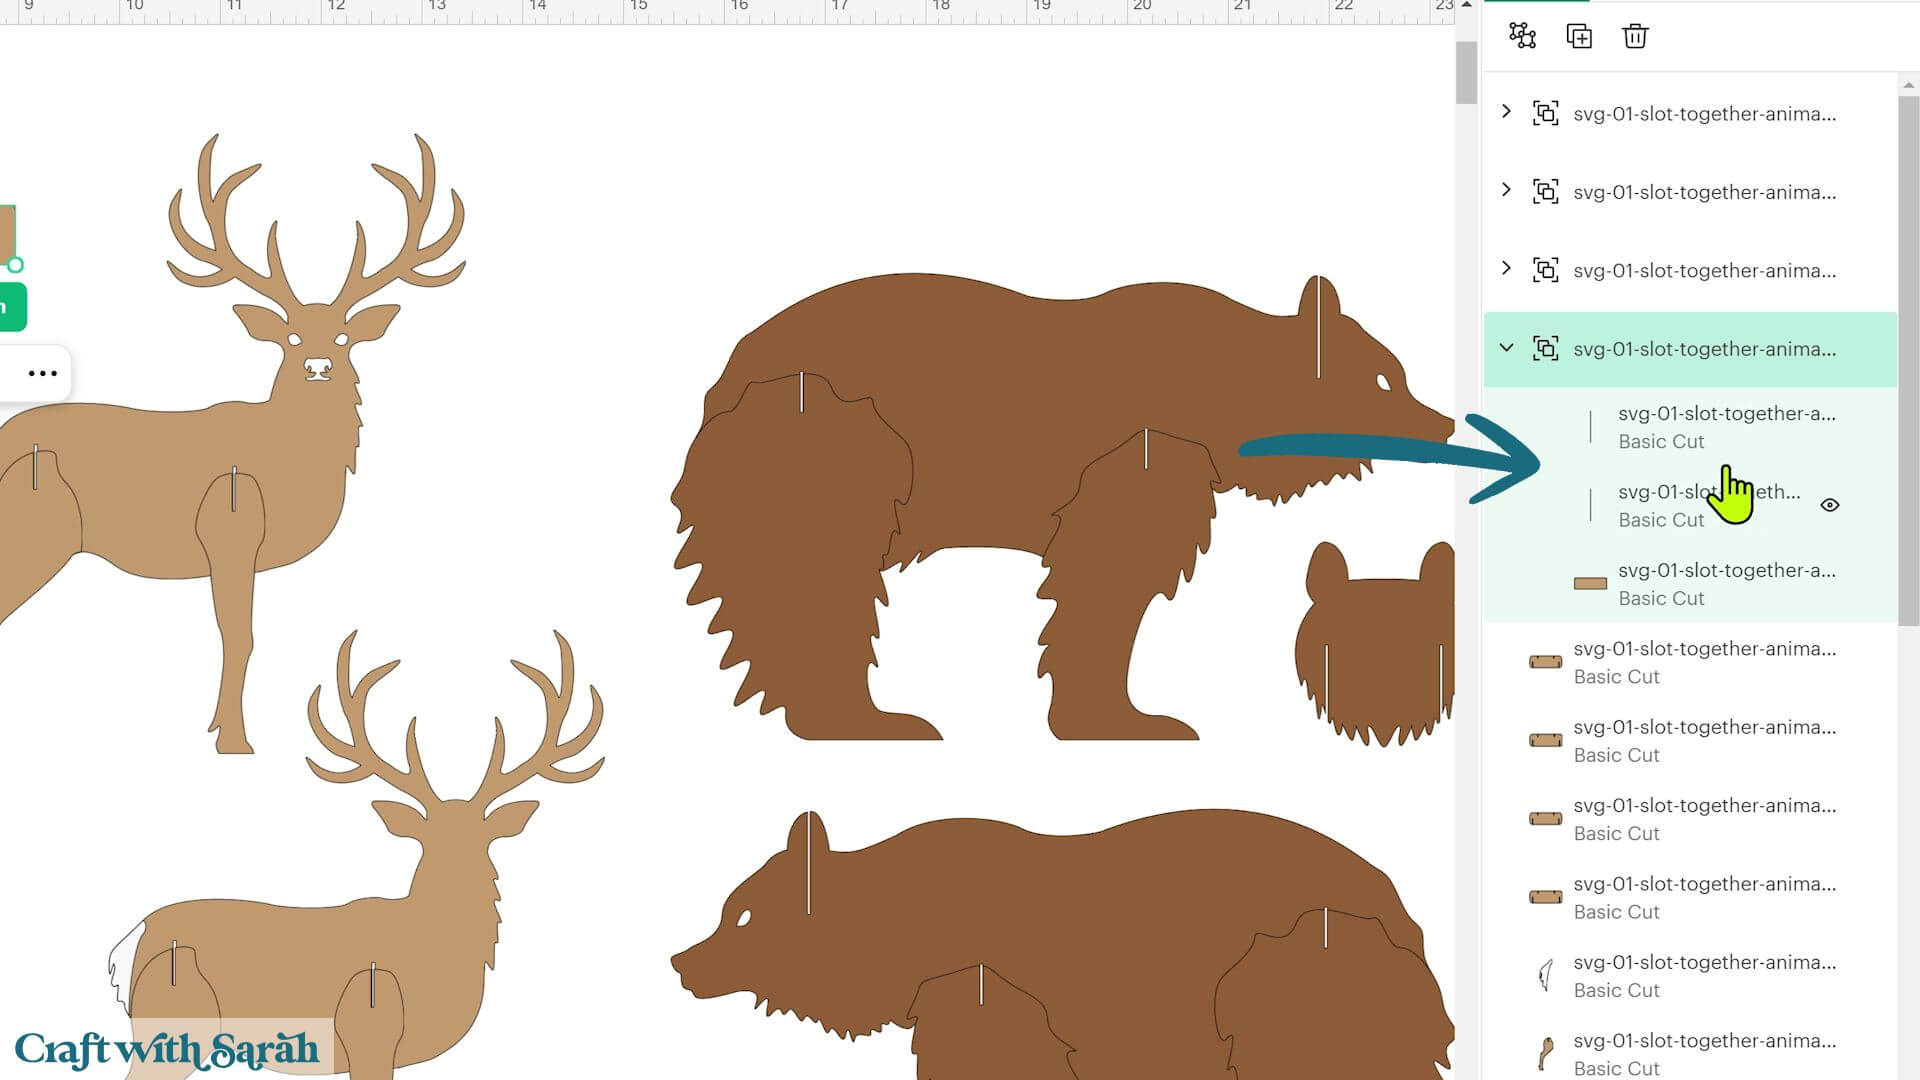Expand the first svg-01-slot-together layer group

pyautogui.click(x=1506, y=112)
